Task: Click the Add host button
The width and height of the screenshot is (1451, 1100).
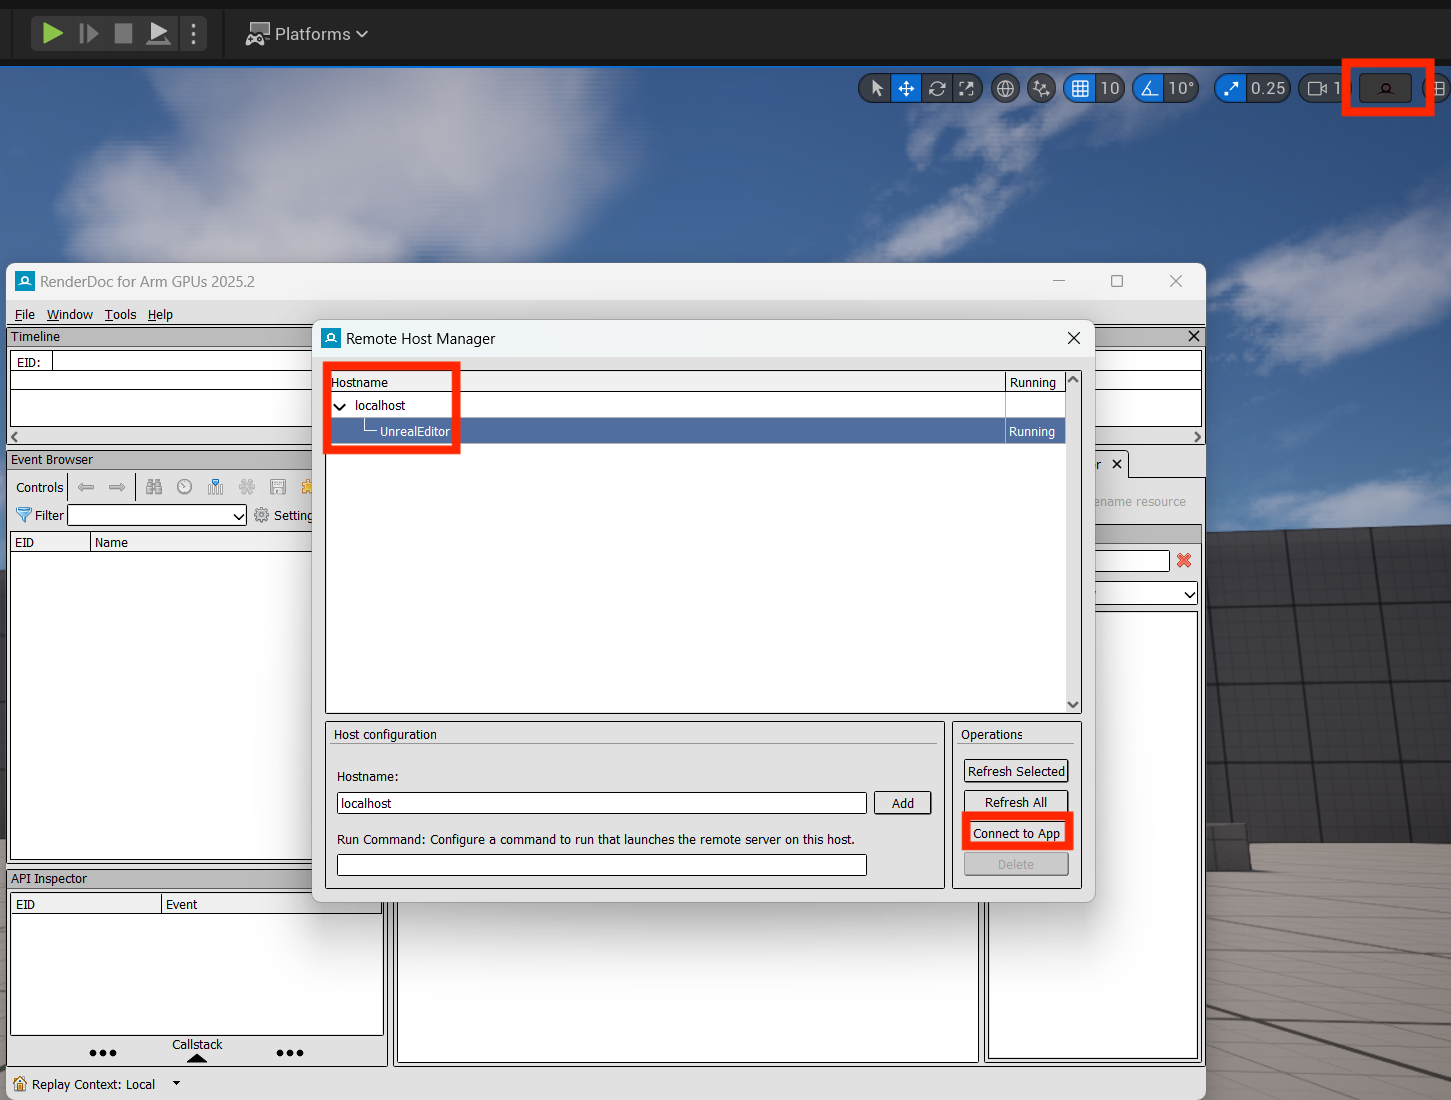Action: coord(903,803)
